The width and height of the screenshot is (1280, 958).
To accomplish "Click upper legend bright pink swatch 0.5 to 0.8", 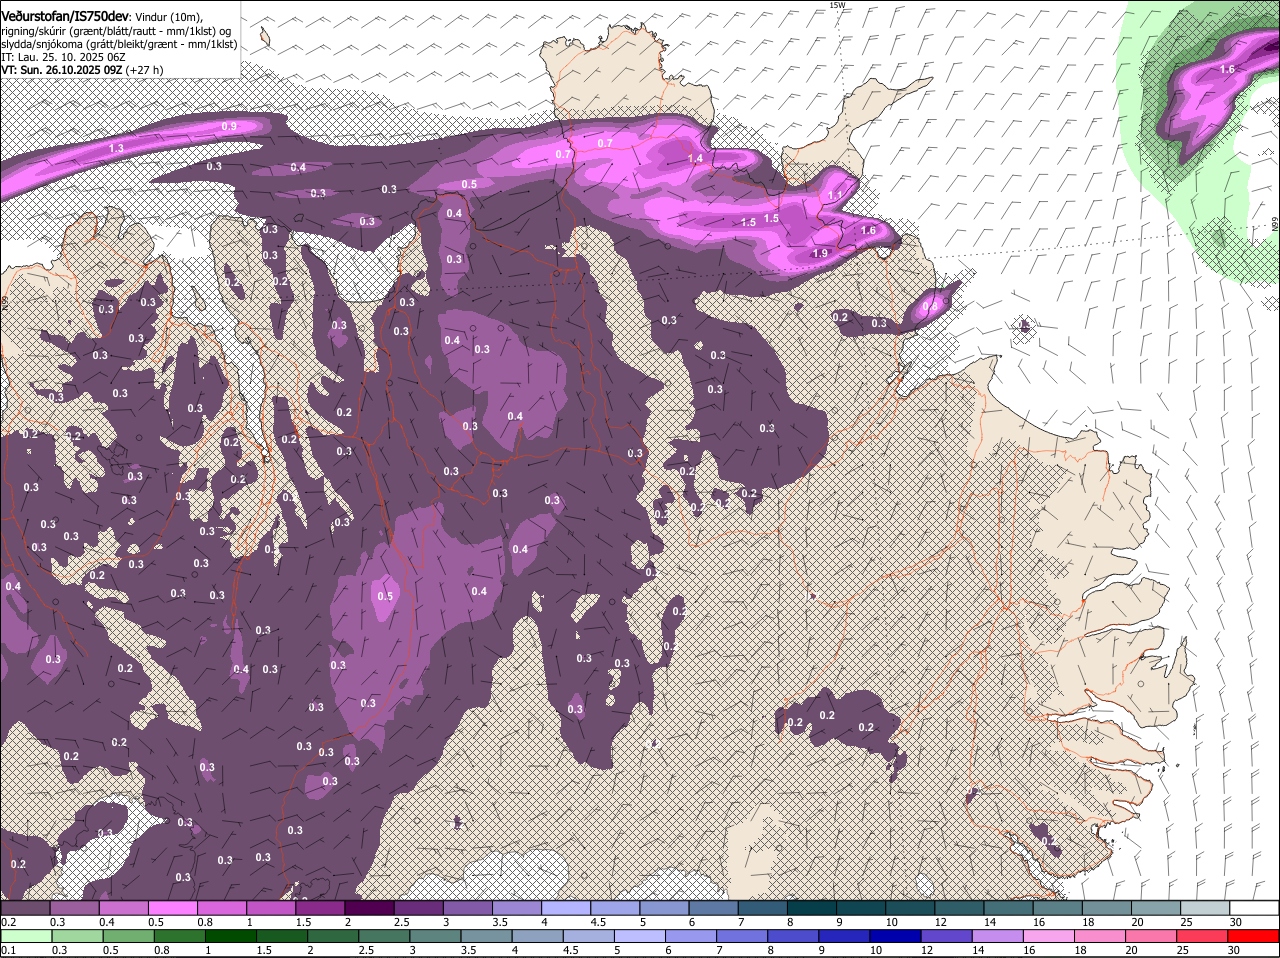I will click(172, 908).
